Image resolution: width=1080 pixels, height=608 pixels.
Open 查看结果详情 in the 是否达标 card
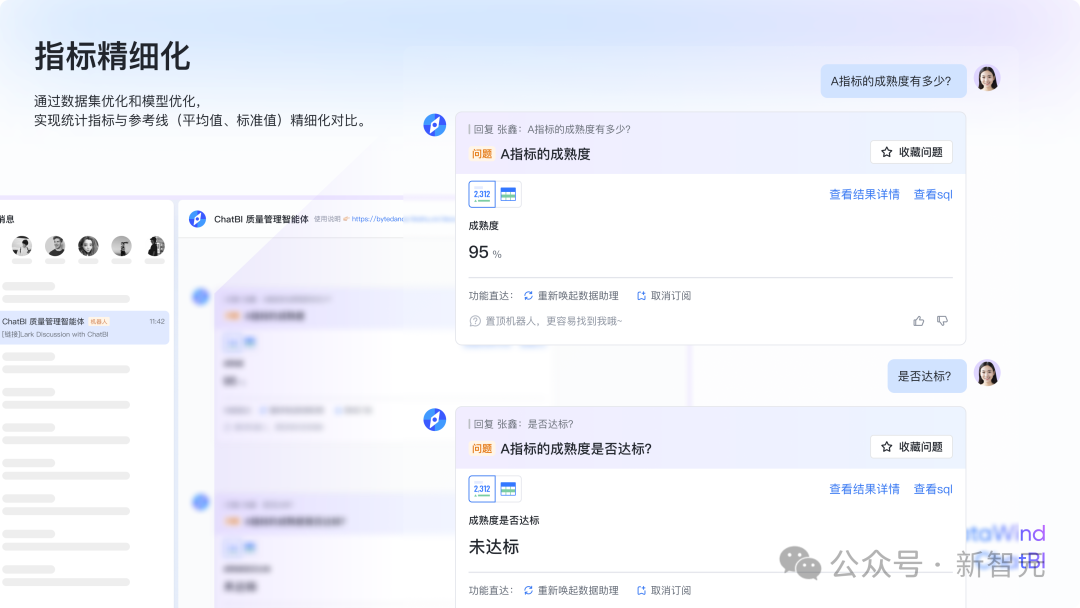(x=864, y=489)
